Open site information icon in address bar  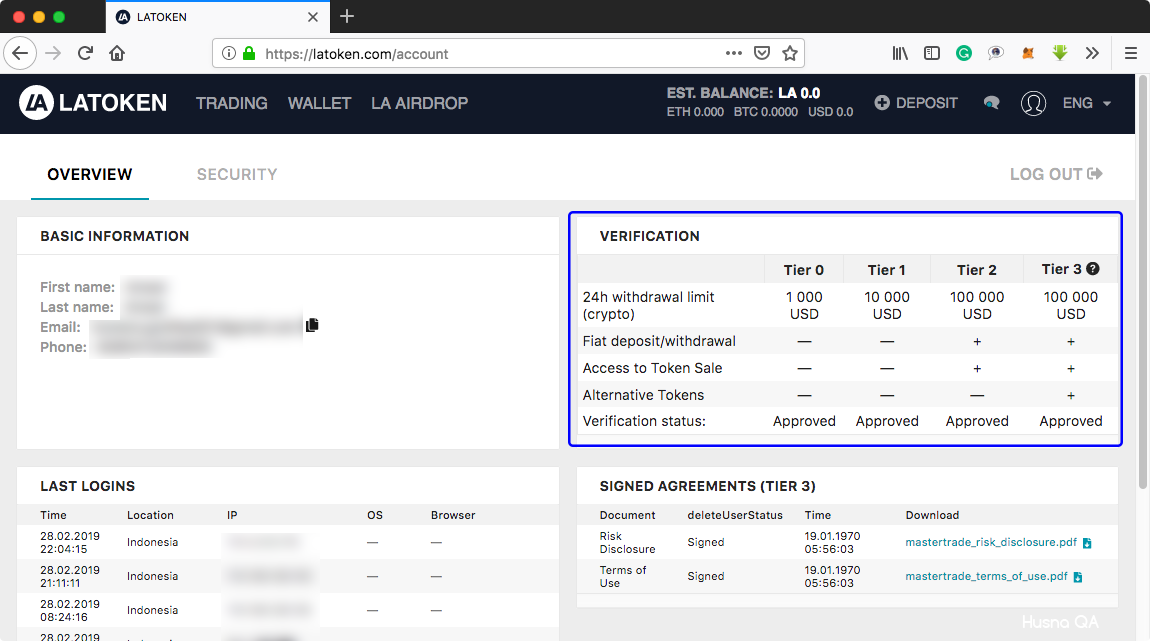coord(229,54)
